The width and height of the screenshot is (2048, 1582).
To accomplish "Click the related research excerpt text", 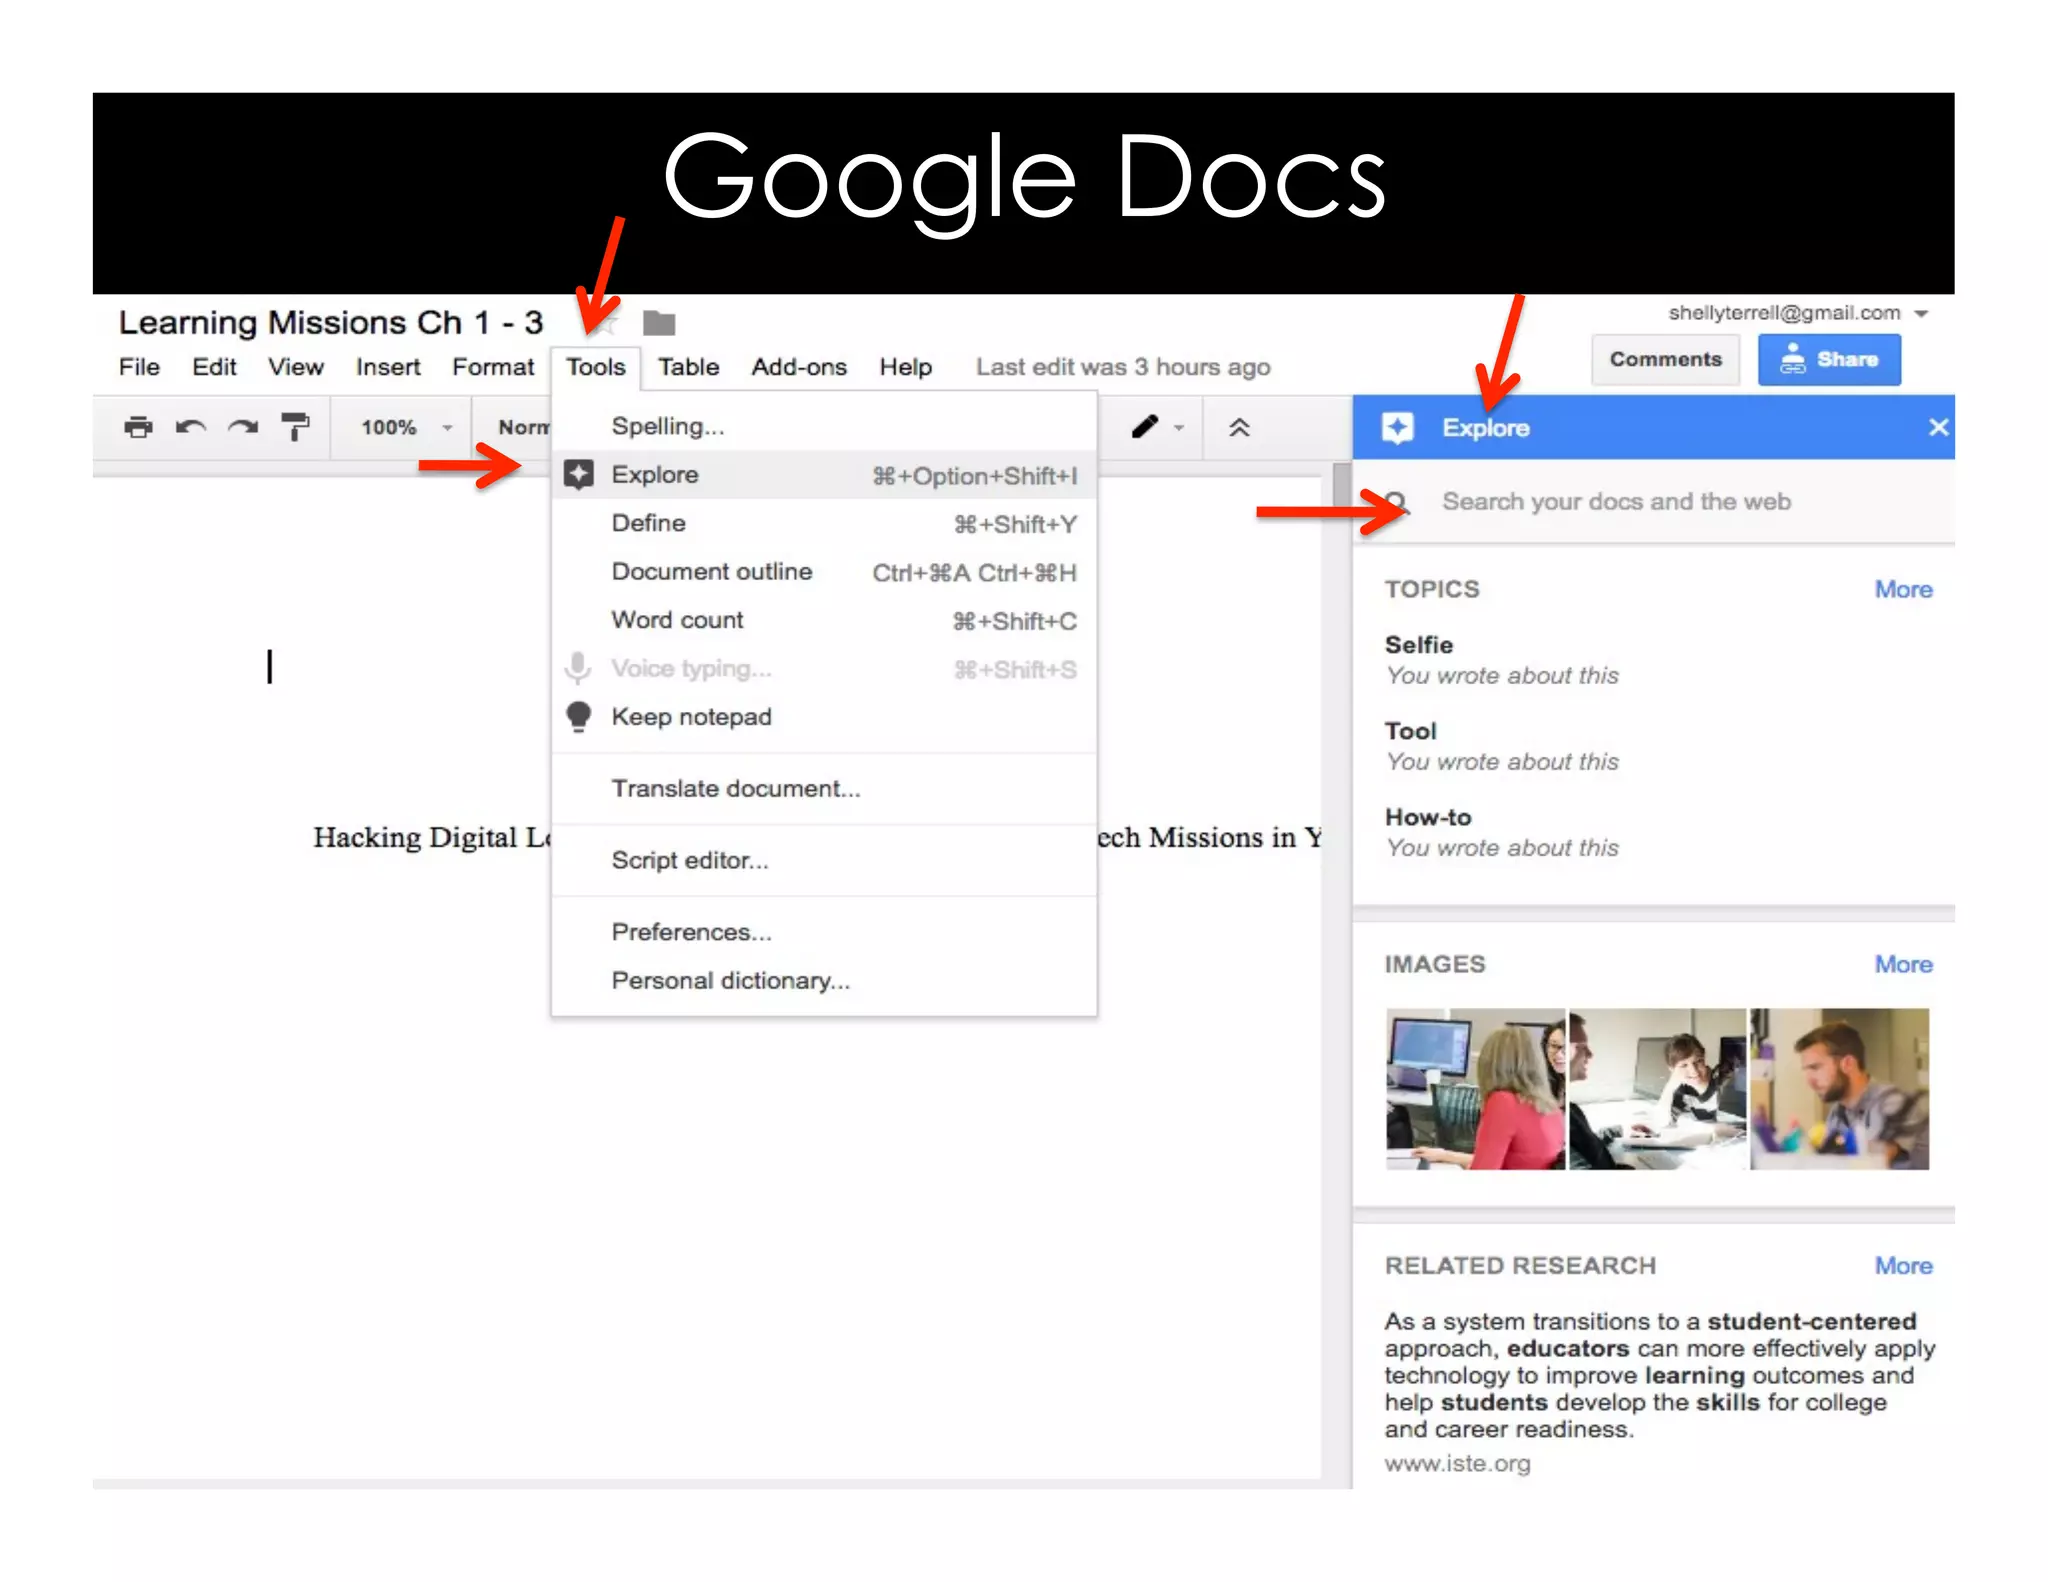I will coord(1659,1375).
